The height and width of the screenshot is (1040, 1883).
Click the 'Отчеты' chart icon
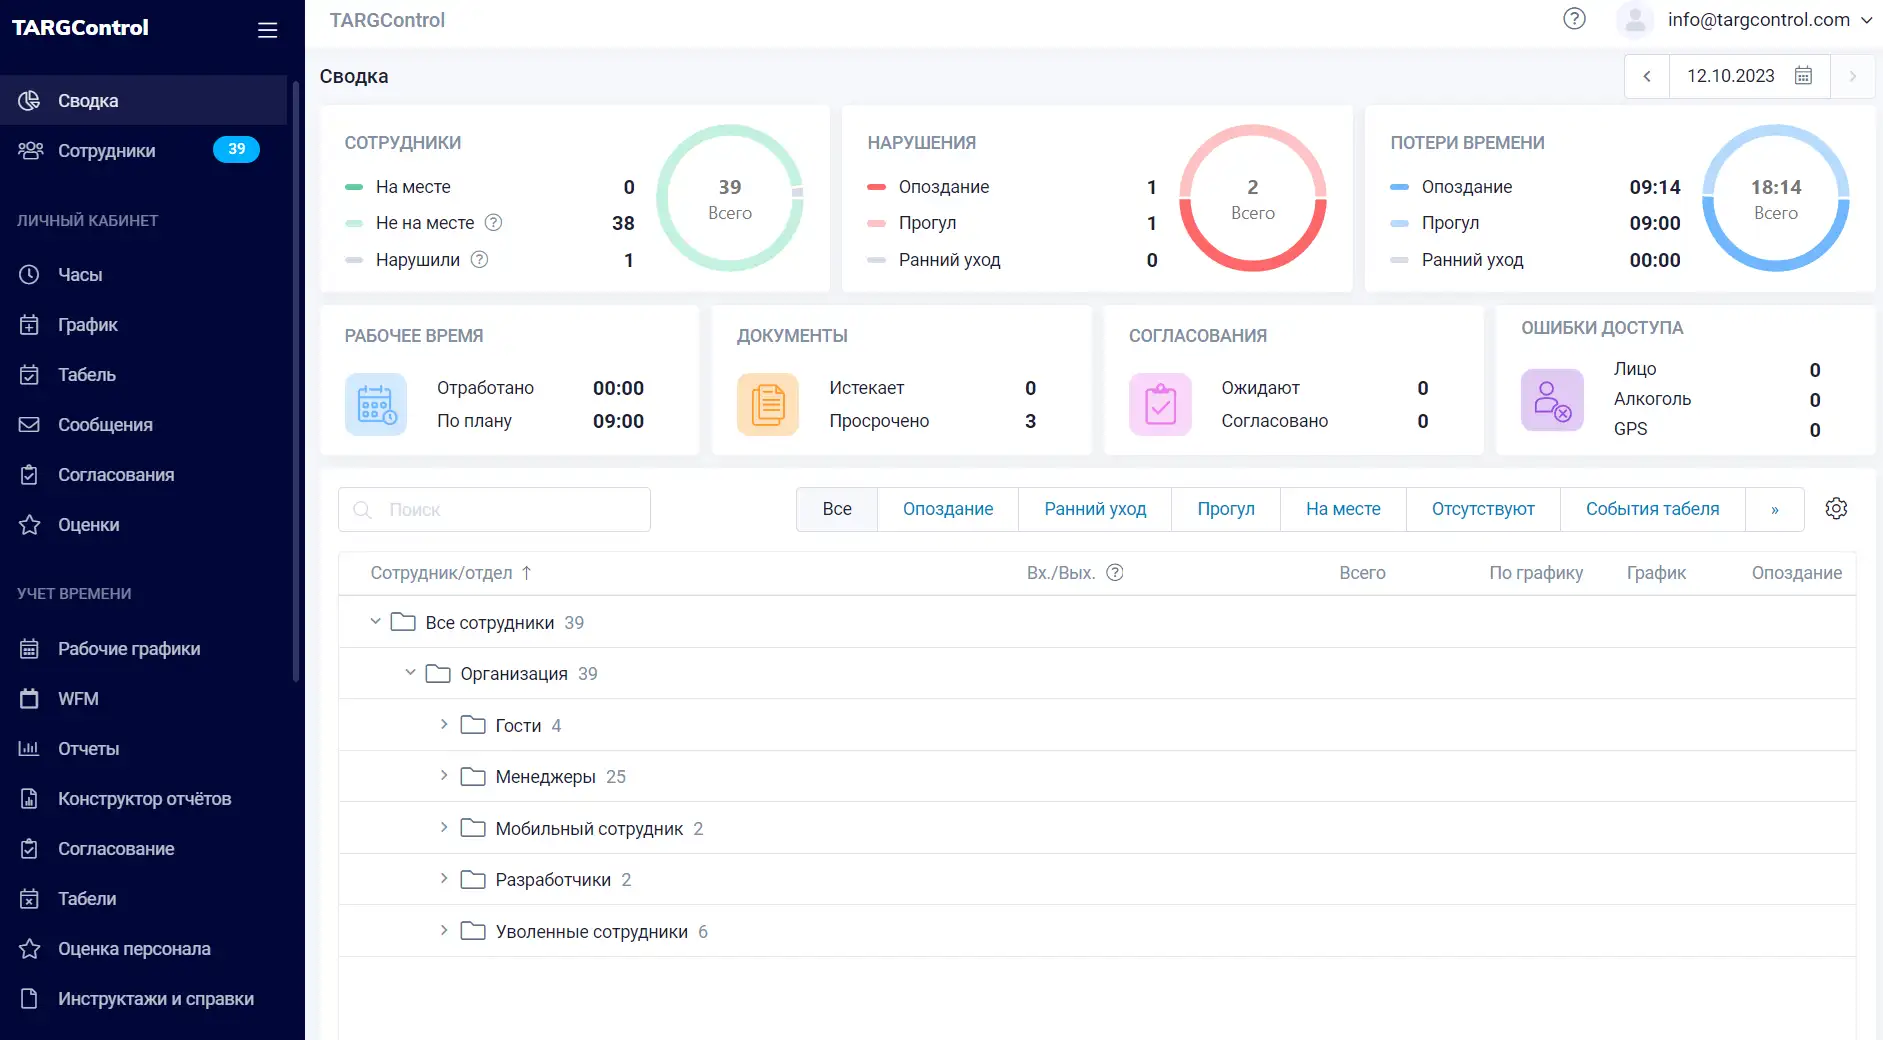coord(30,749)
